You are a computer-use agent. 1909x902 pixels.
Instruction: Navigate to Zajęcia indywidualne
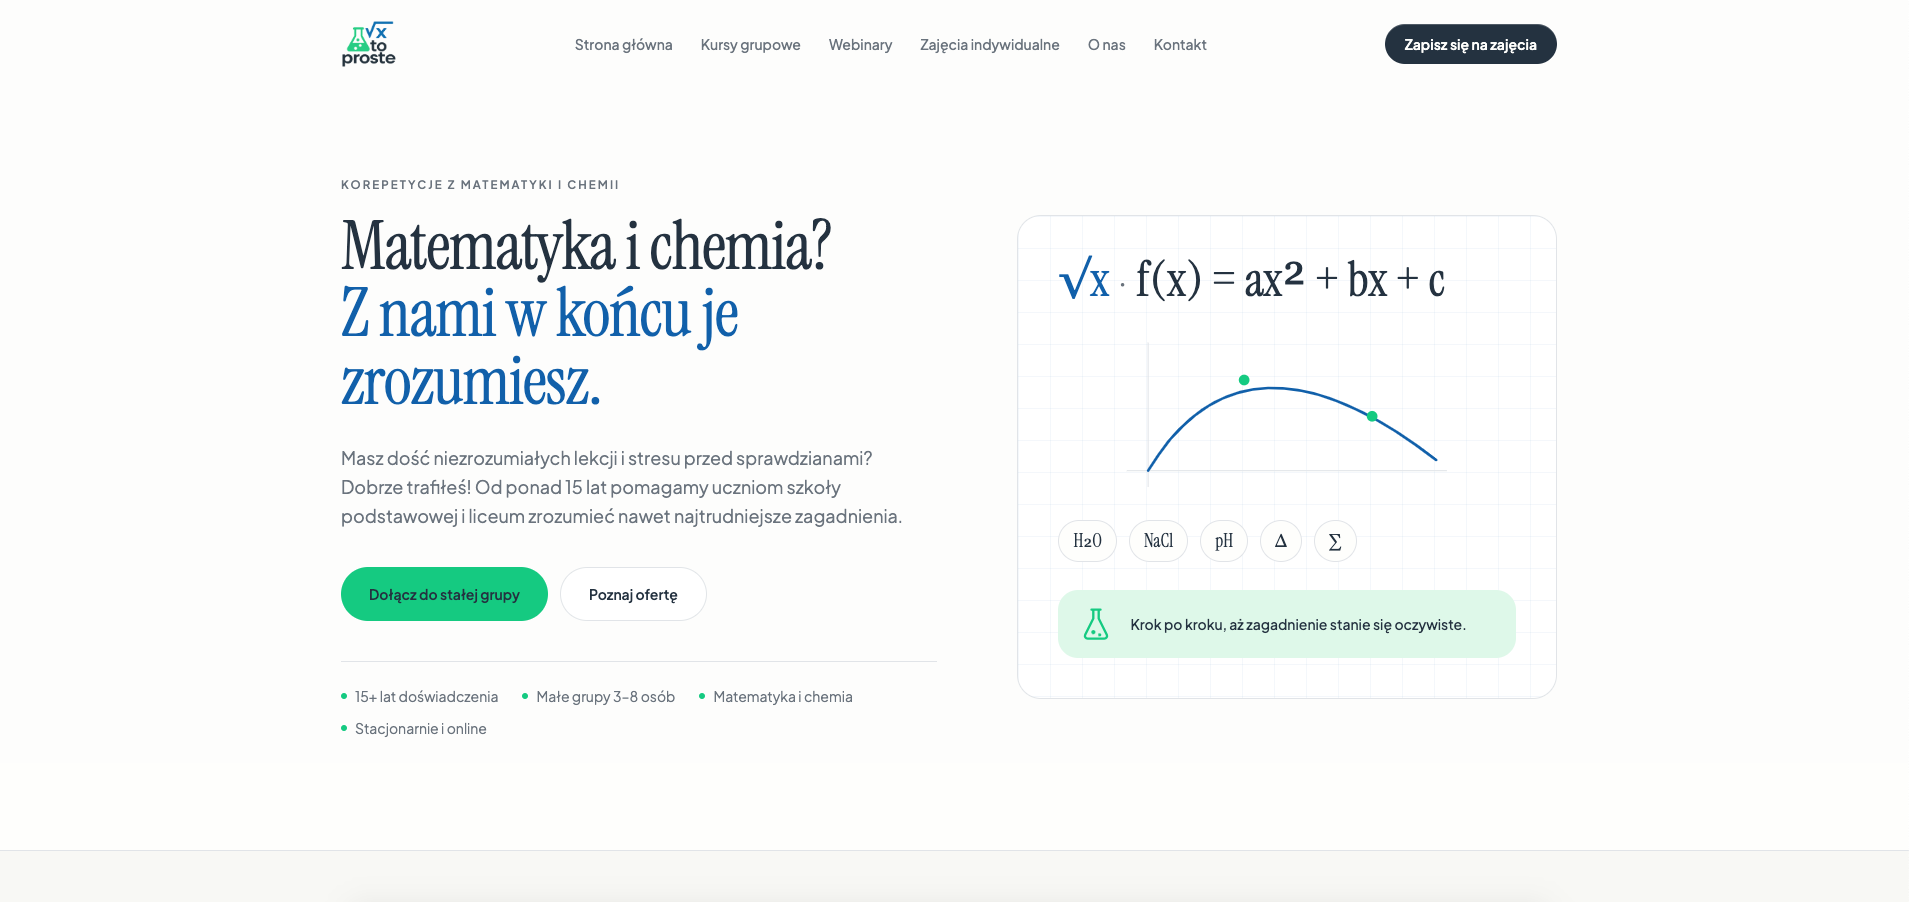[x=989, y=45]
